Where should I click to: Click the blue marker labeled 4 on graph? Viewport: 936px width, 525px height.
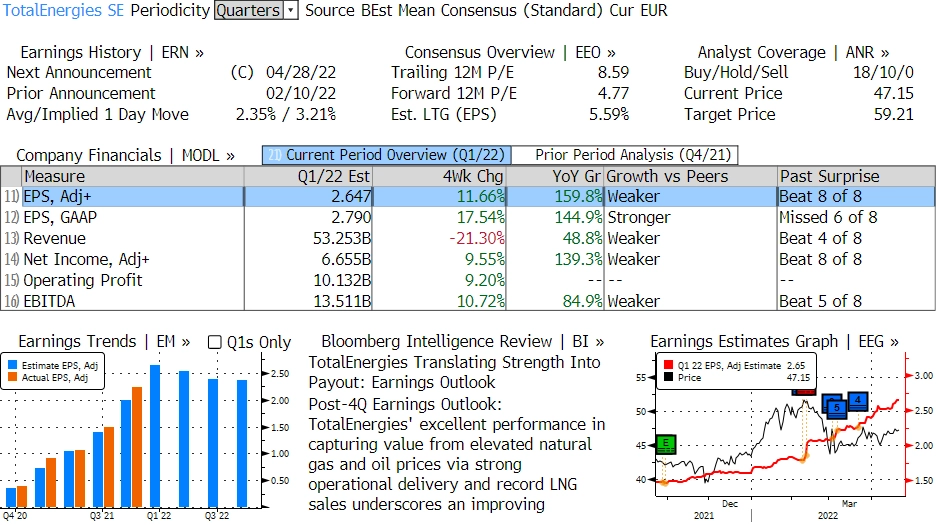coord(858,400)
